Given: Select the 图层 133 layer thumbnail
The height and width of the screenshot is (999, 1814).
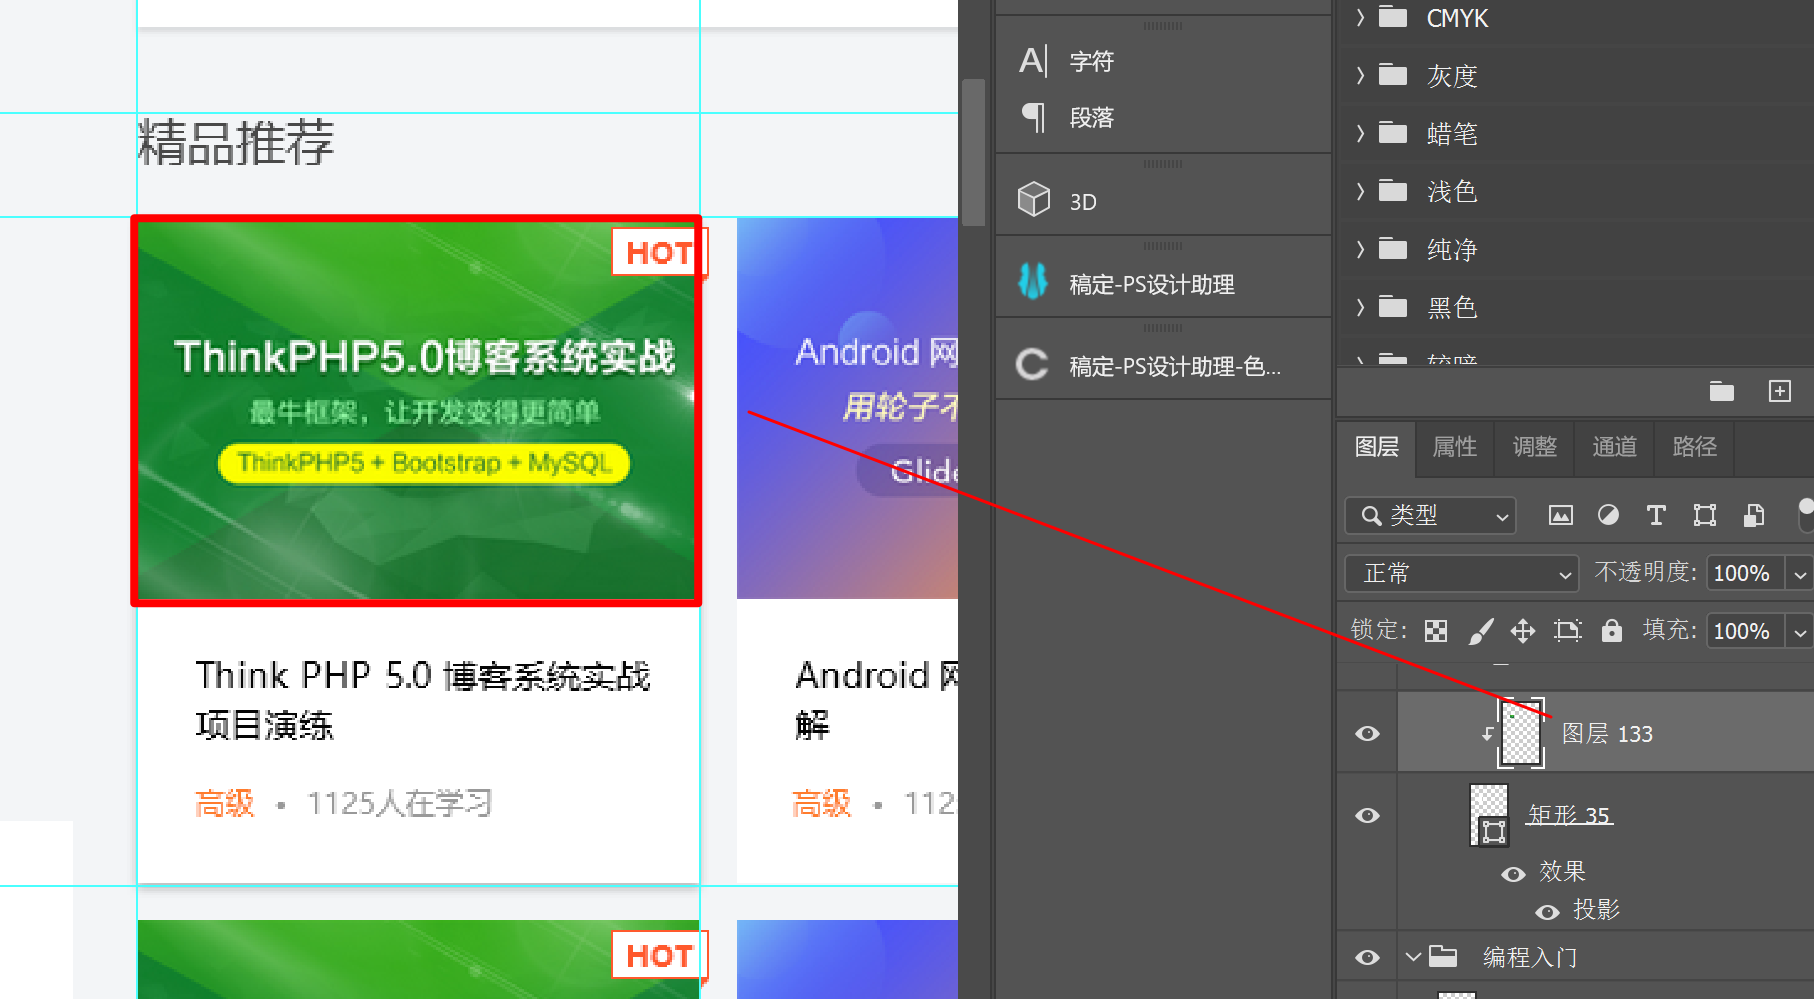Looking at the screenshot, I should pyautogui.click(x=1521, y=733).
